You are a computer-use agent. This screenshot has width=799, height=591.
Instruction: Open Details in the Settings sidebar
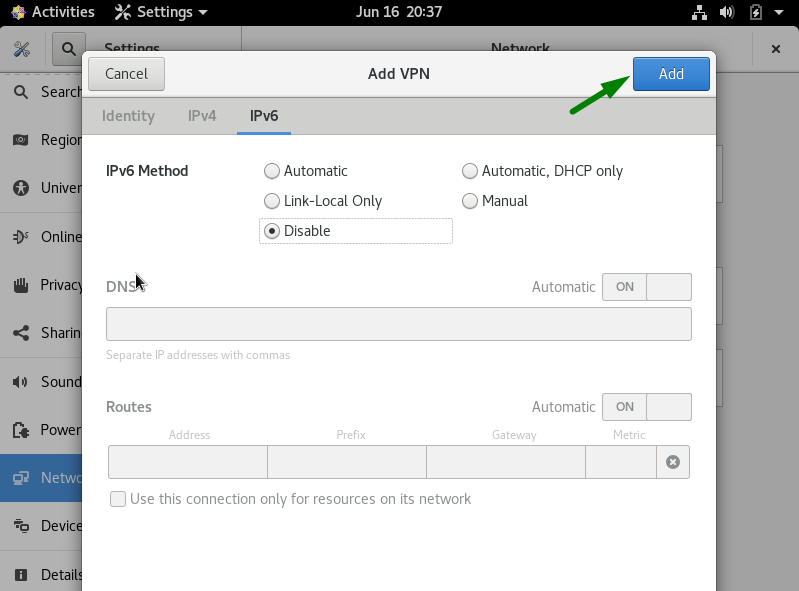coord(41,575)
